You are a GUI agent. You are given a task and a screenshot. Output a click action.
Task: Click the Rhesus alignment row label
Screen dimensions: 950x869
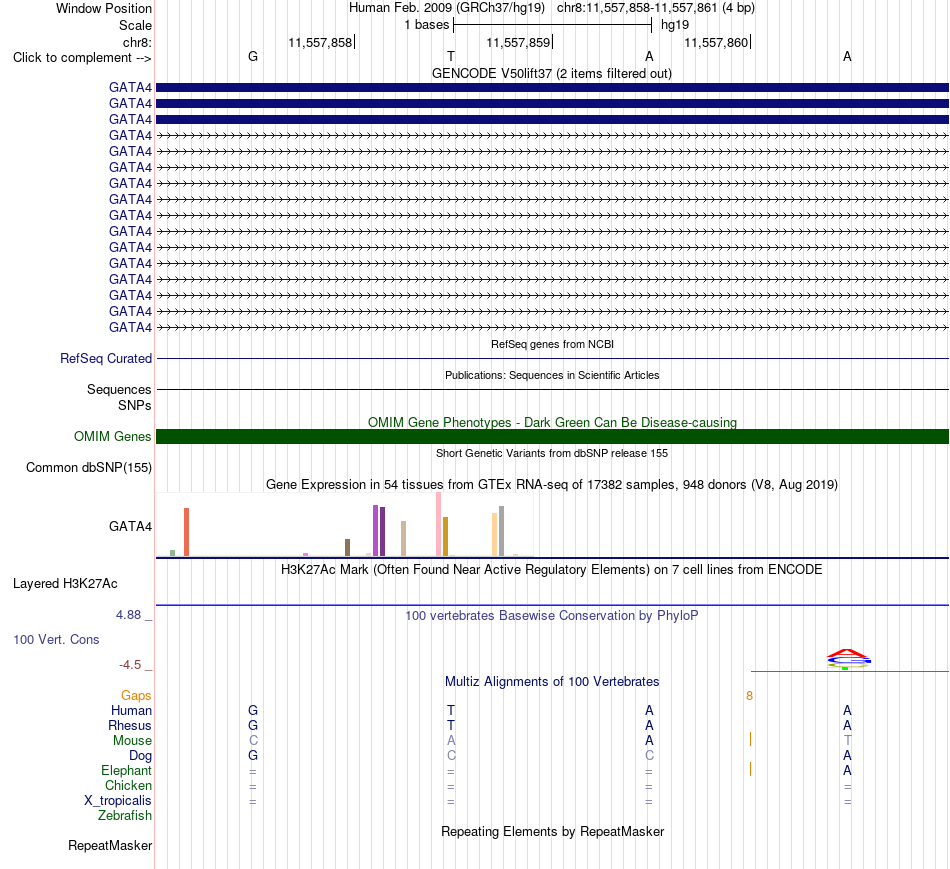click(x=130, y=725)
